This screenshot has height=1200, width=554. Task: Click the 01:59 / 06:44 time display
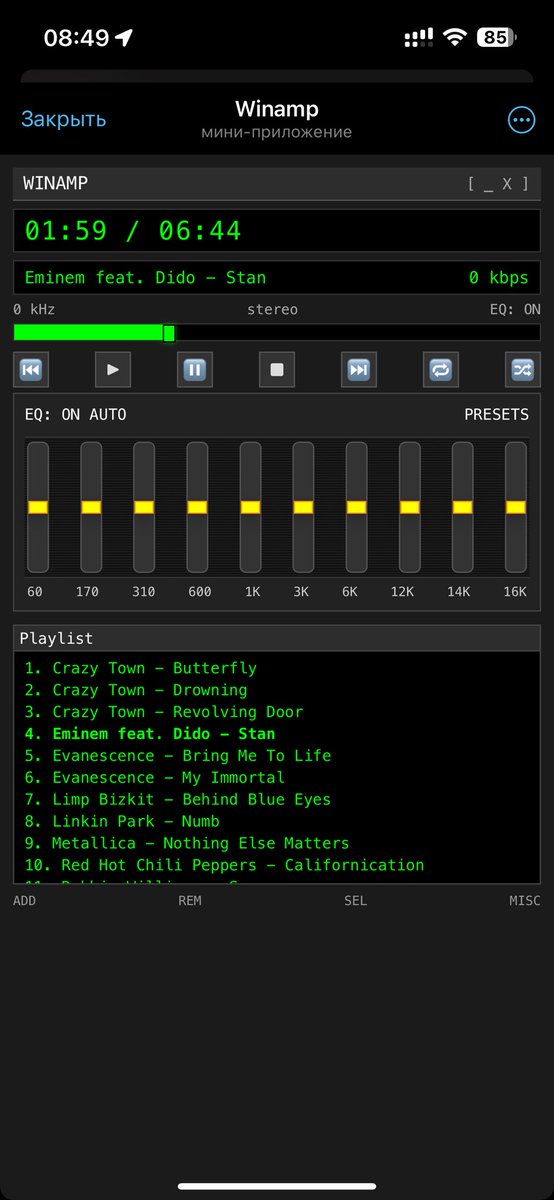(277, 231)
